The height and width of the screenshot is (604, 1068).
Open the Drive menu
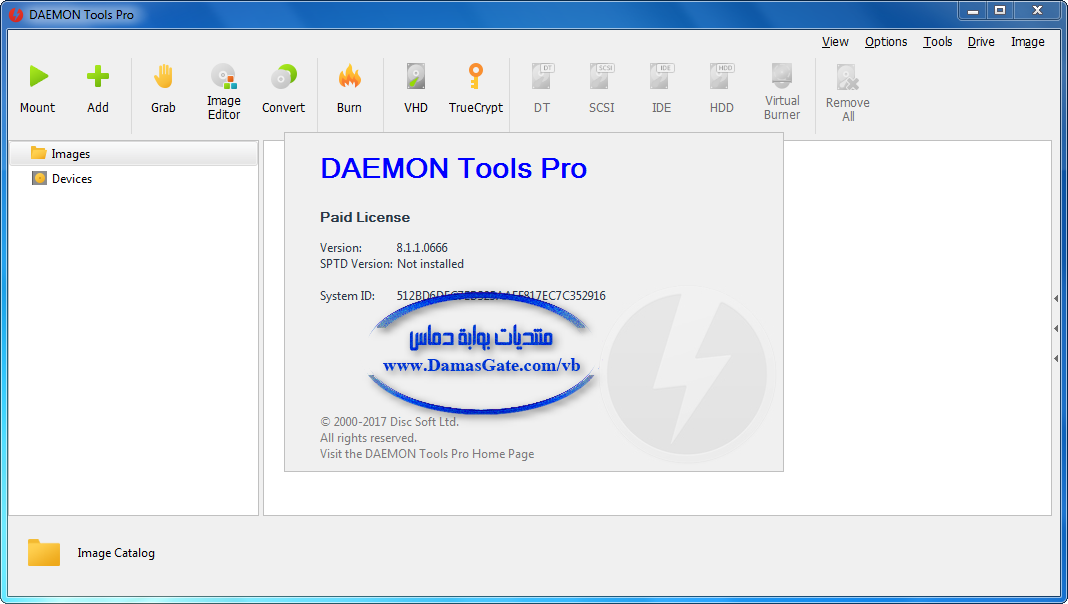point(981,42)
